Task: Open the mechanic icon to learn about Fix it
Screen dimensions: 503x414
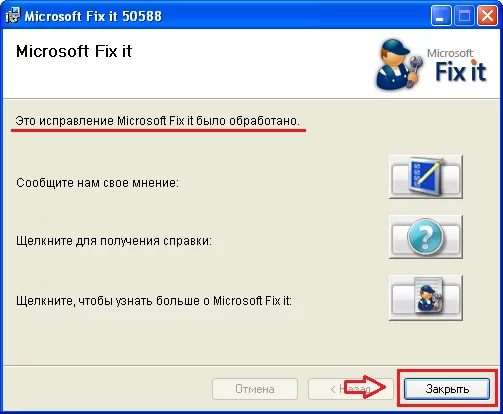Action: [x=426, y=298]
